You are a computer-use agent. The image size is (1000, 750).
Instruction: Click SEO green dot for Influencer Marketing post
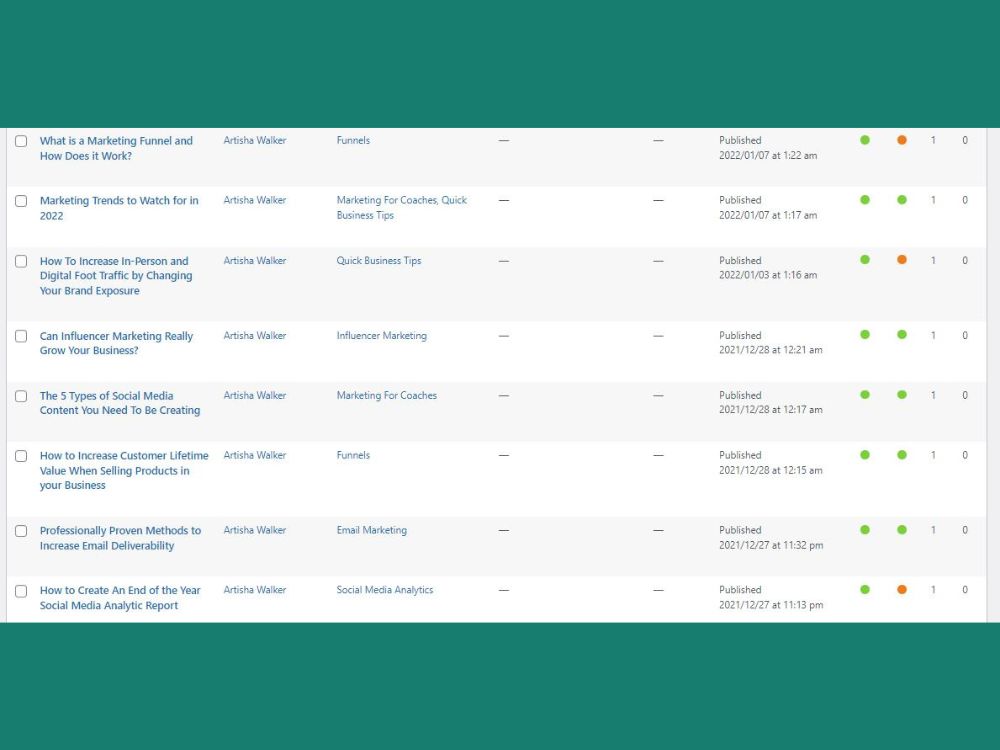pos(865,334)
